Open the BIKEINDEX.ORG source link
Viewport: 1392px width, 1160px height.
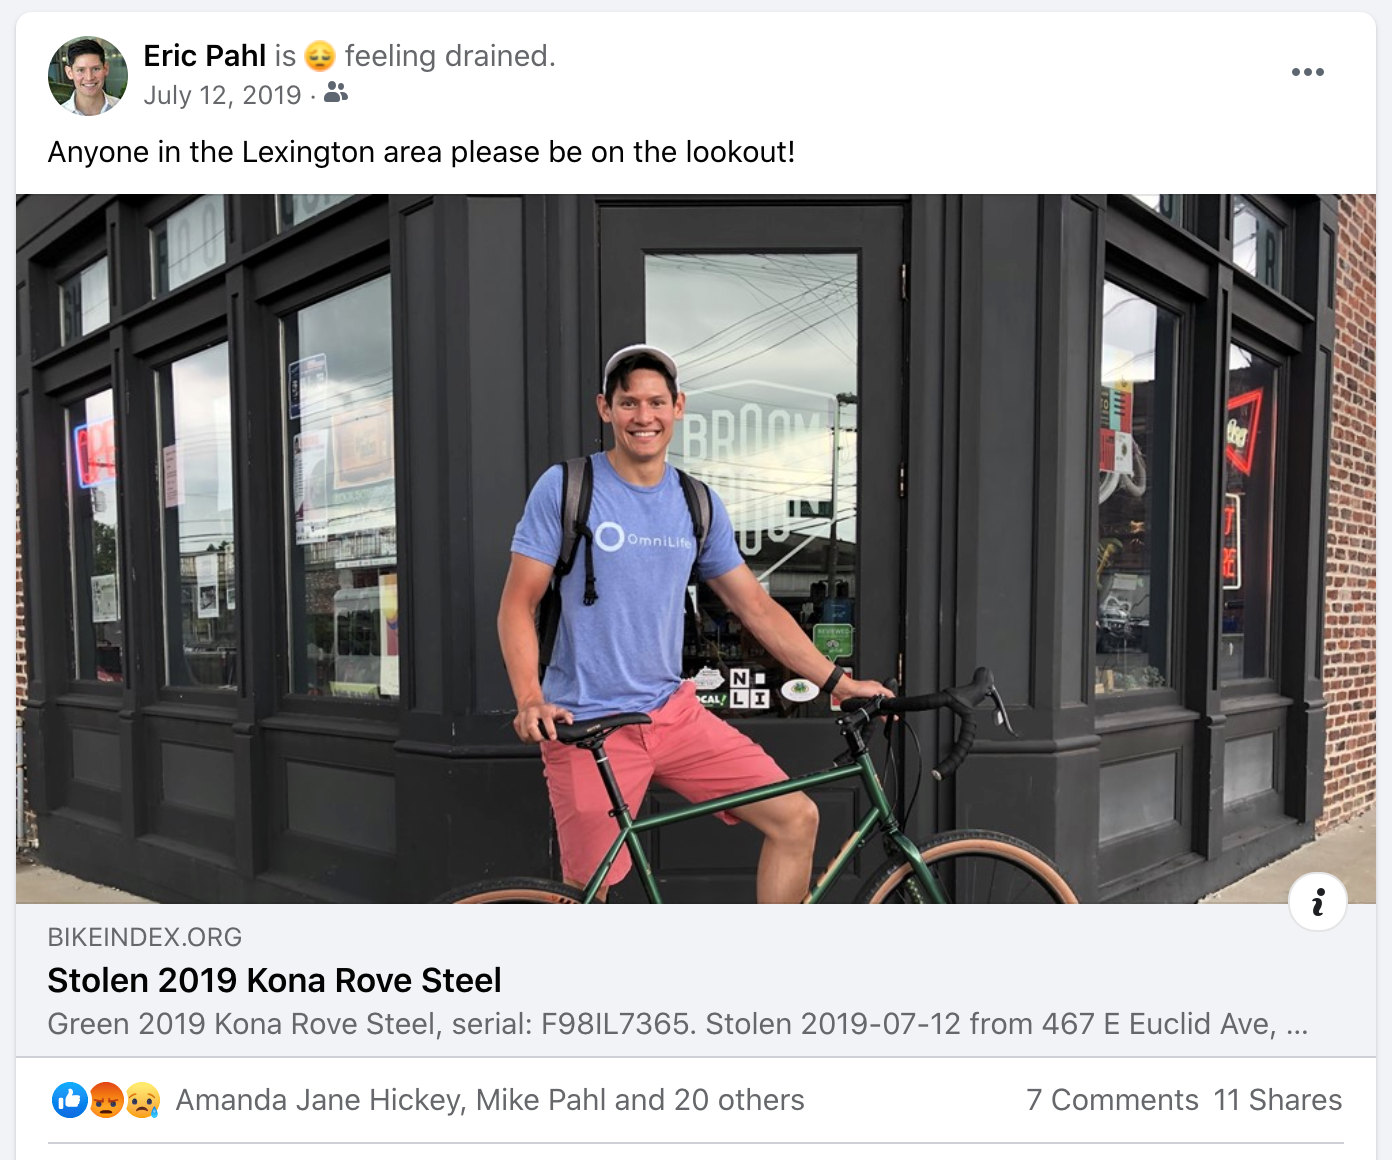point(145,937)
